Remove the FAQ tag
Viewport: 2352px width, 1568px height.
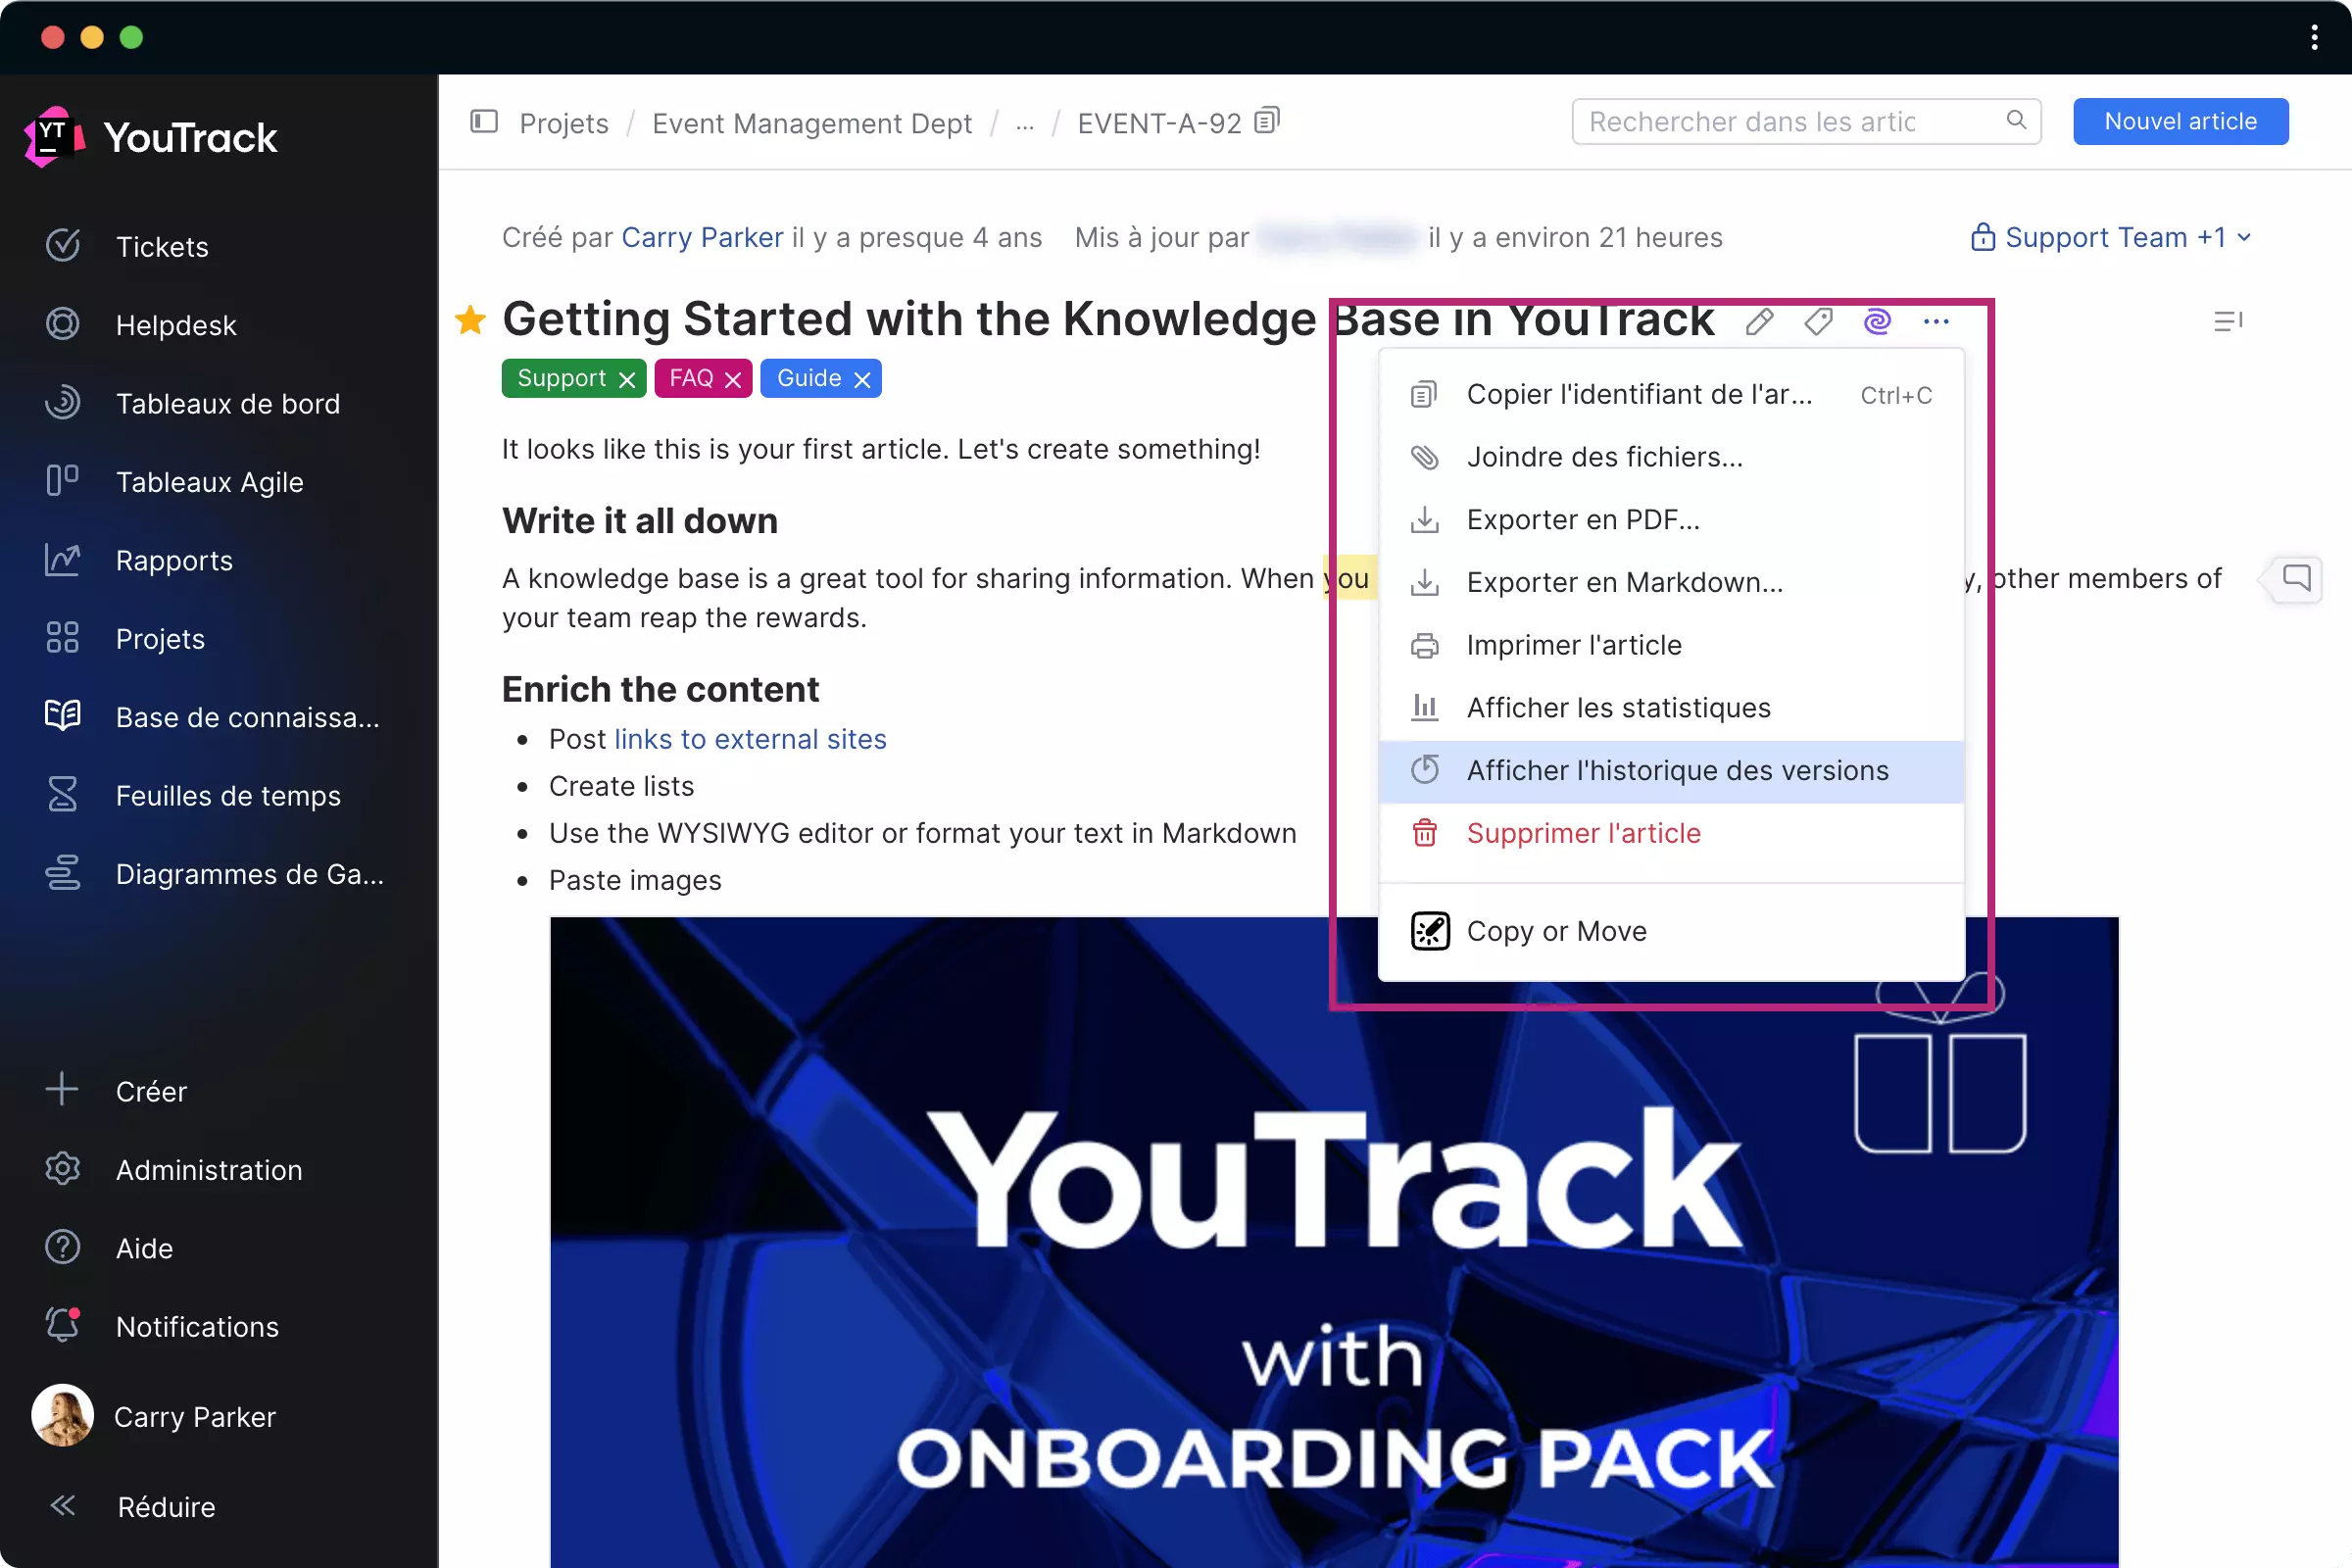(x=733, y=380)
